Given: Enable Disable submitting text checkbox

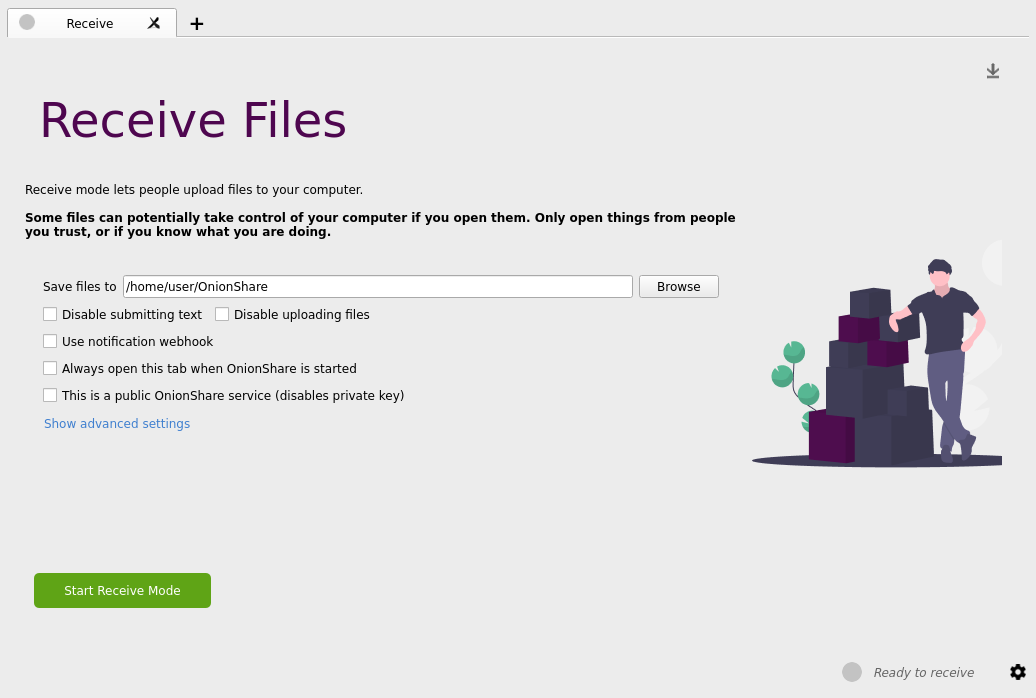Looking at the screenshot, I should 50,314.
